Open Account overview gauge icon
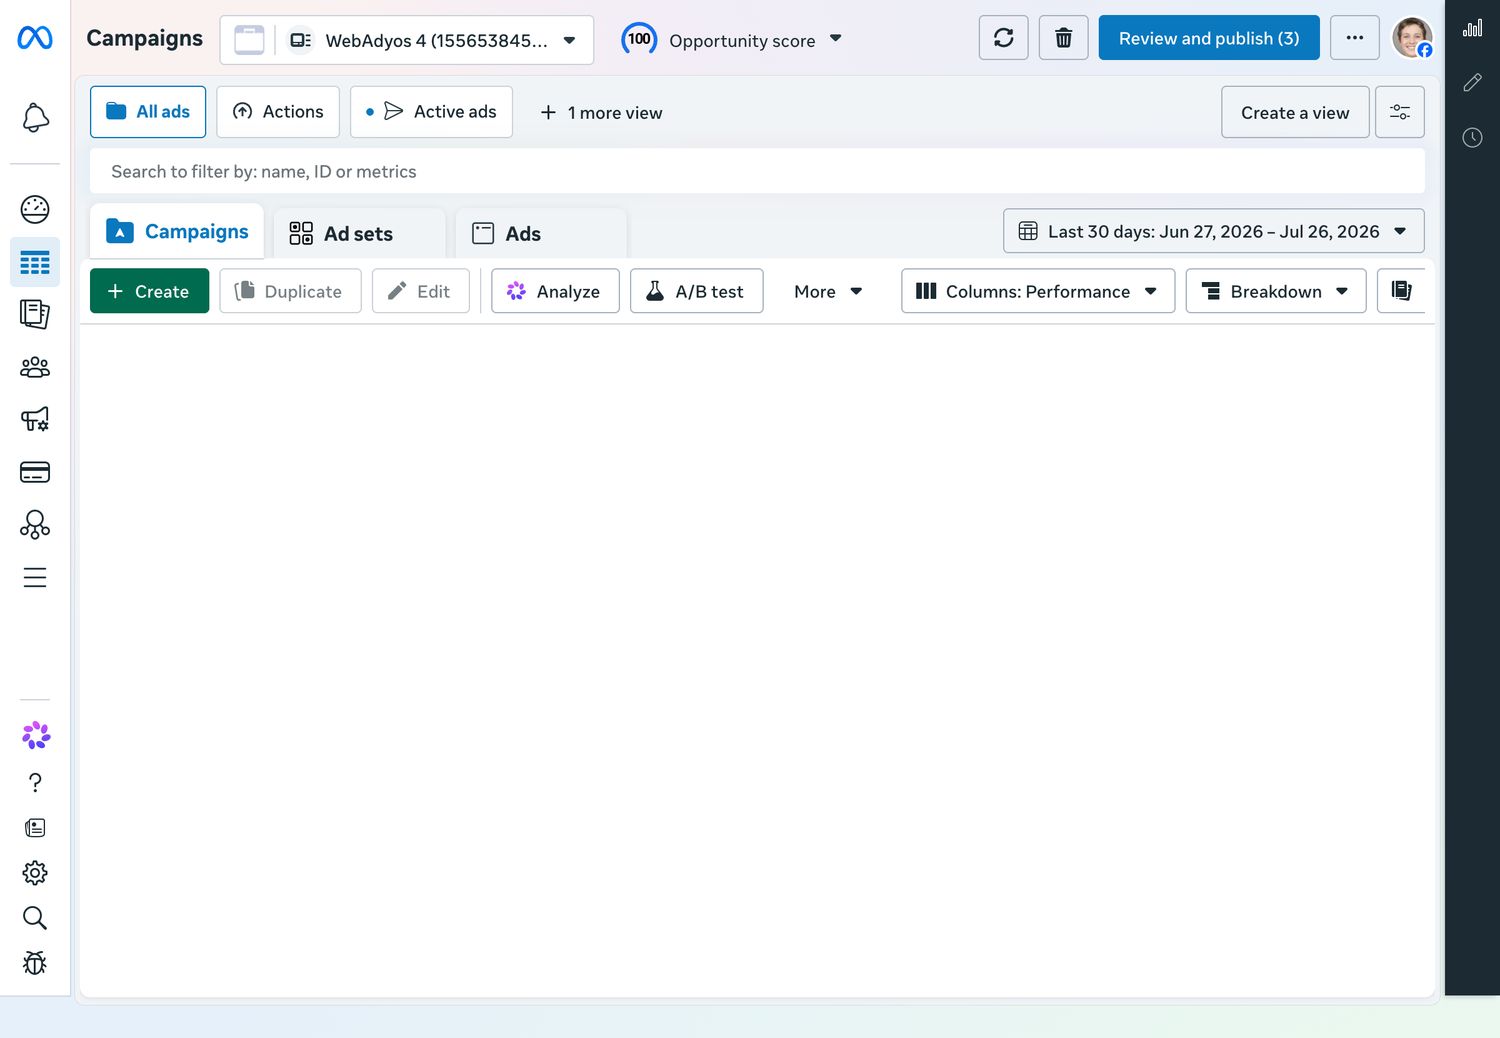The image size is (1500, 1038). pyautogui.click(x=35, y=209)
